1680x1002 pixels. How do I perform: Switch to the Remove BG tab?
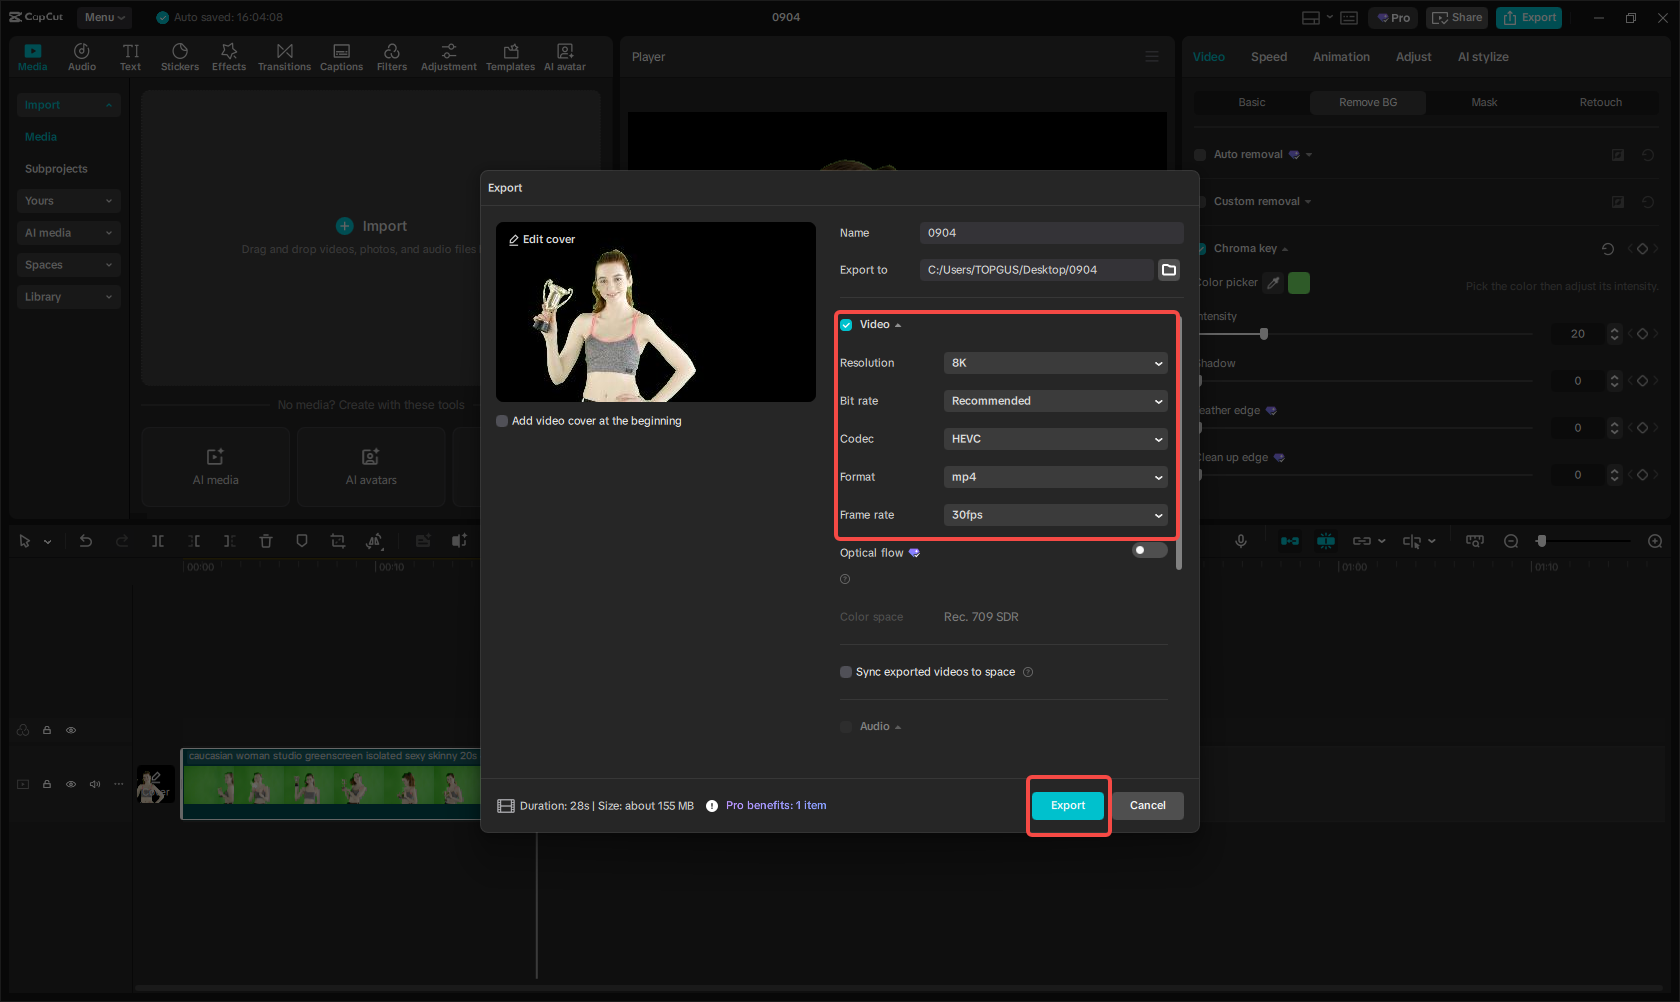point(1367,102)
